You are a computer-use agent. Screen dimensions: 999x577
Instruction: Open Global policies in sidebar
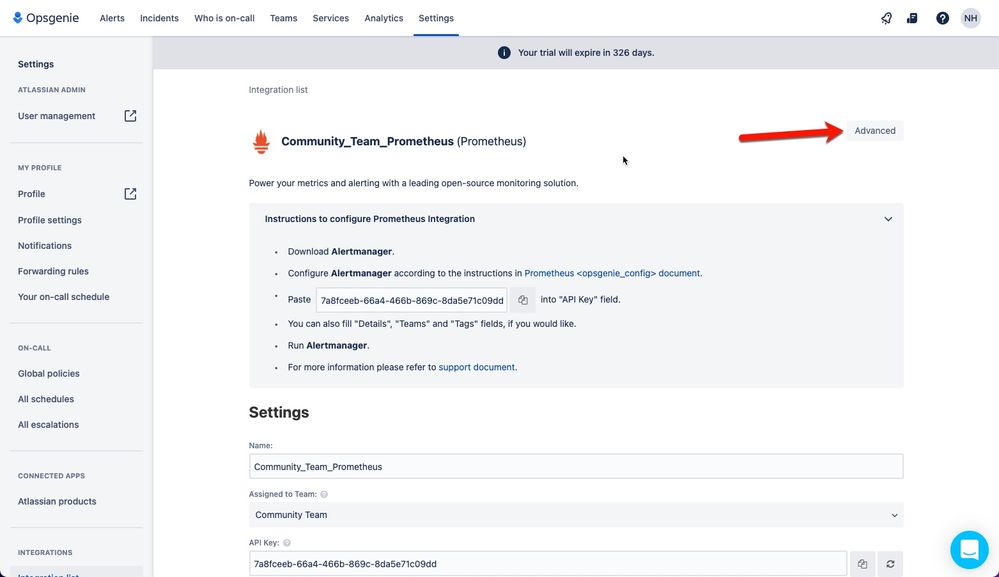click(x=48, y=373)
